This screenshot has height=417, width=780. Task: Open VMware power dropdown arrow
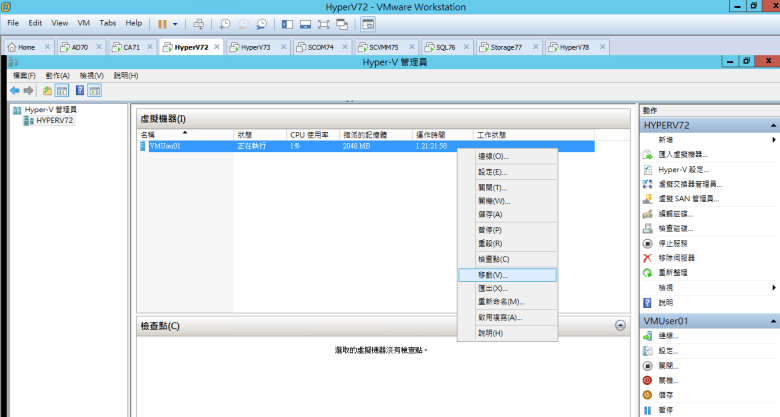(x=176, y=22)
